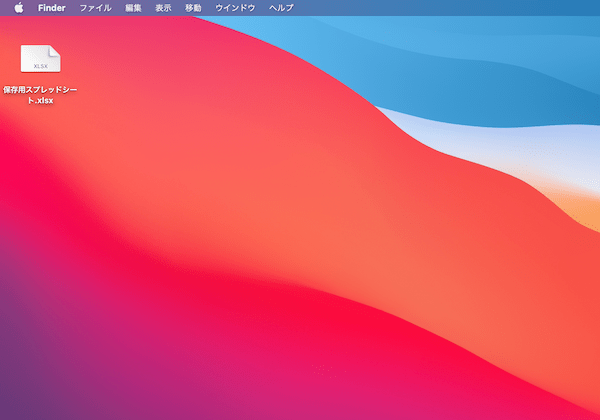Viewport: 600px width, 420px height.
Task: Open the 表示 menu
Action: (163, 8)
